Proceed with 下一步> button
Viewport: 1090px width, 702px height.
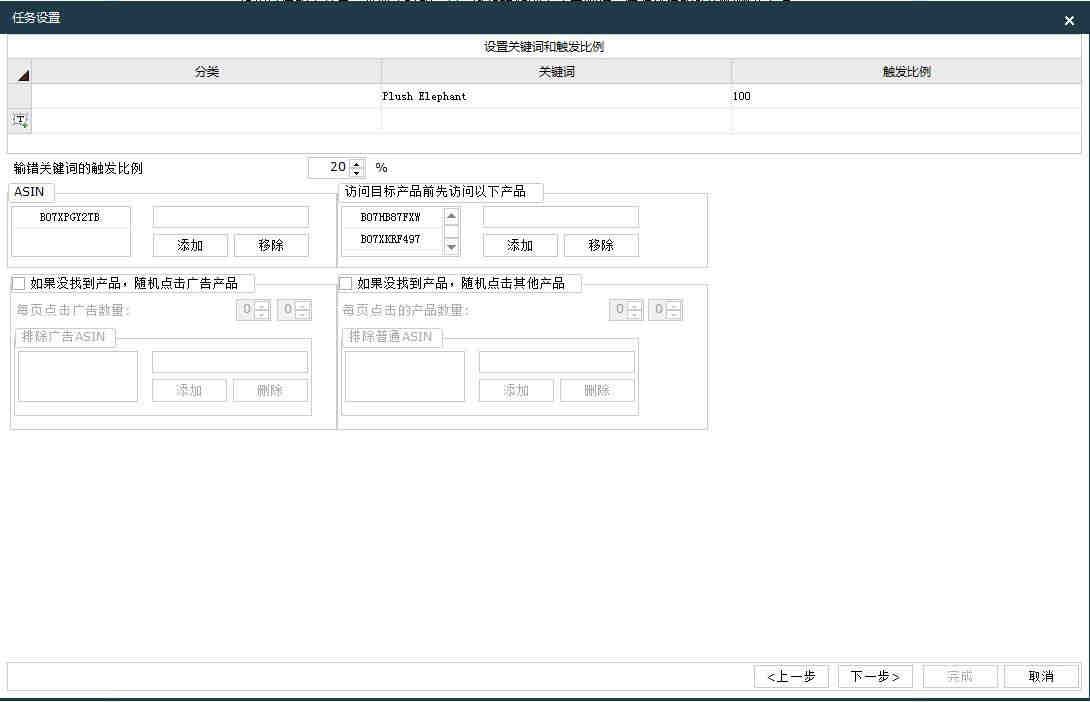coord(875,676)
